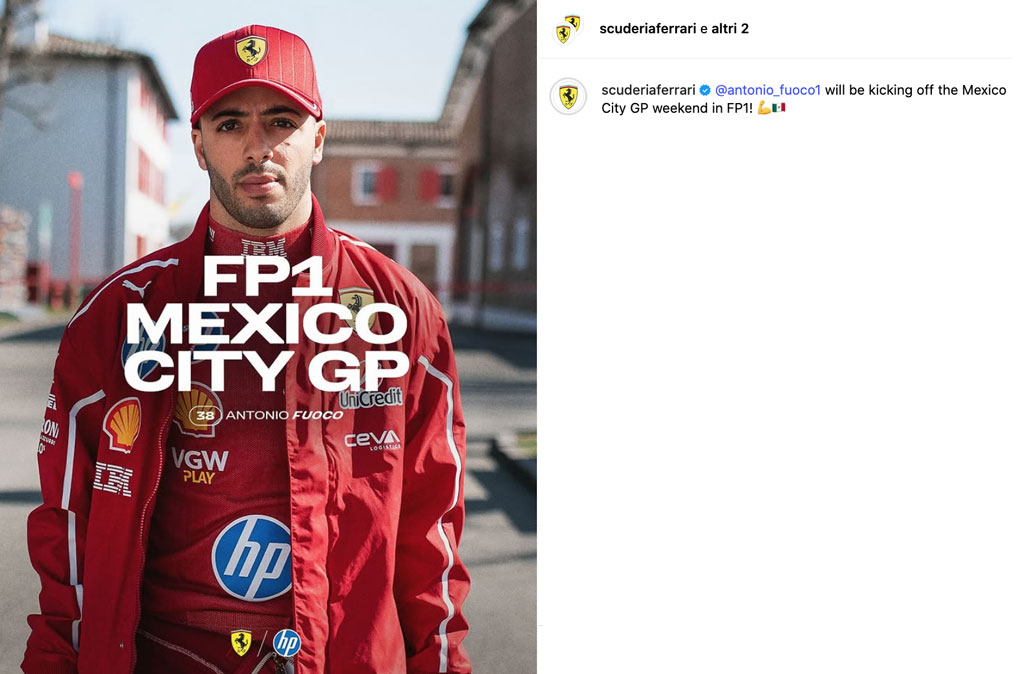1024x674 pixels.
Task: Click the Mexico flag emoji in caption
Action: pos(778,108)
